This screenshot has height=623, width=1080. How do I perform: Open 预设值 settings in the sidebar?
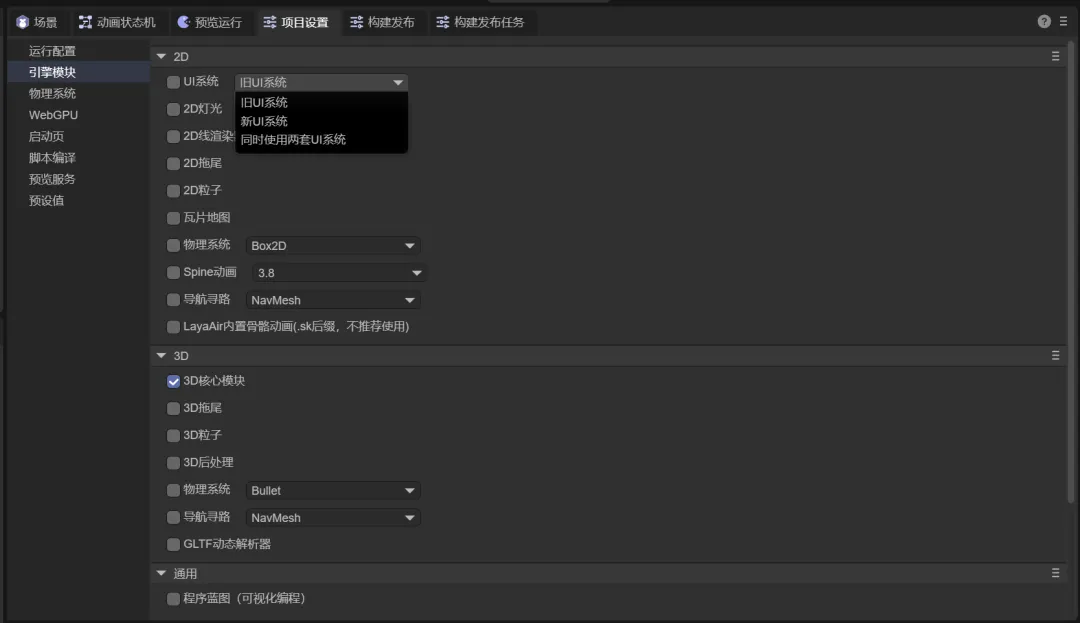click(x=79, y=200)
